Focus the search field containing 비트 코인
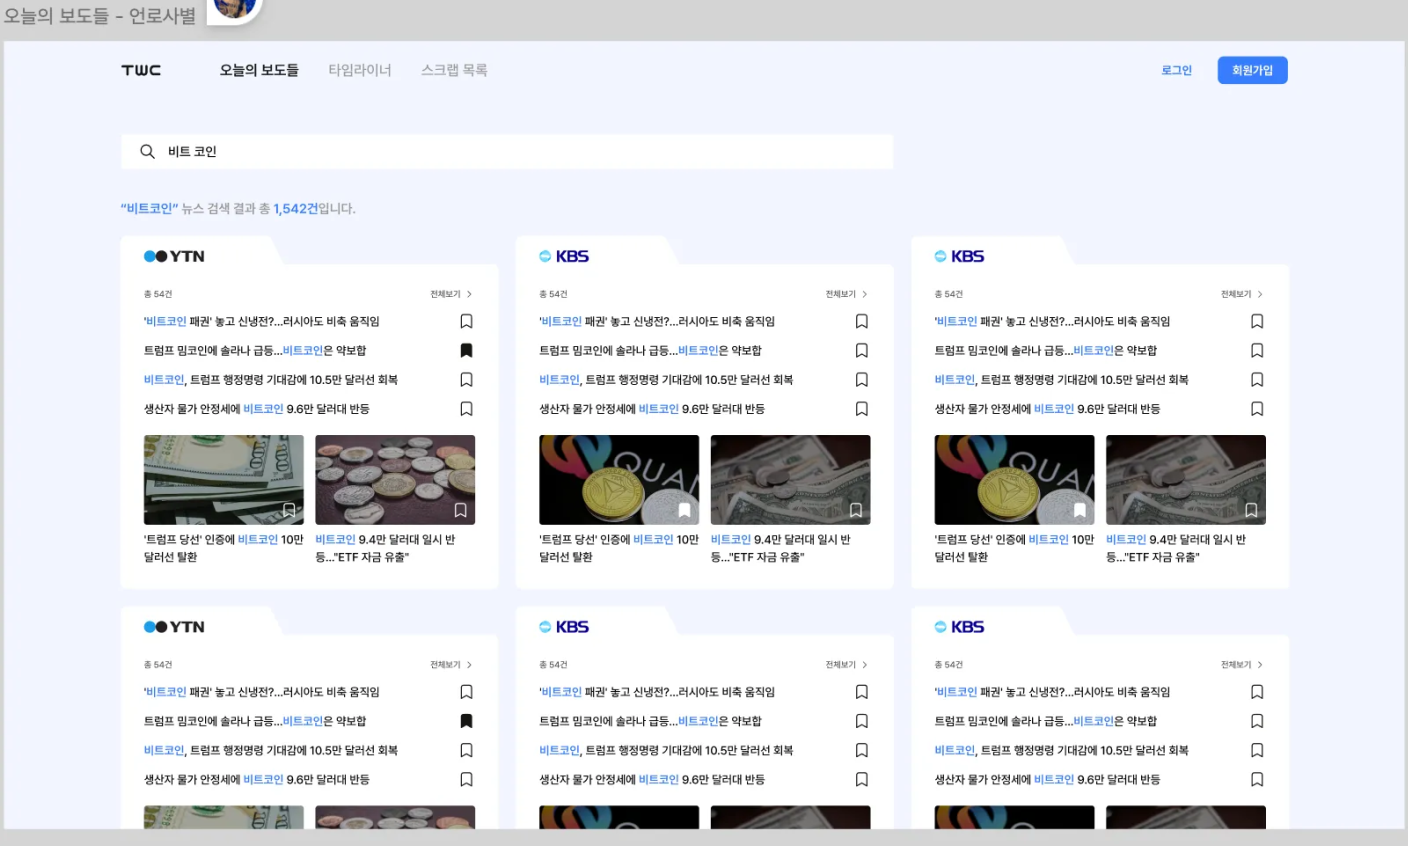The image size is (1408, 846). pos(507,152)
